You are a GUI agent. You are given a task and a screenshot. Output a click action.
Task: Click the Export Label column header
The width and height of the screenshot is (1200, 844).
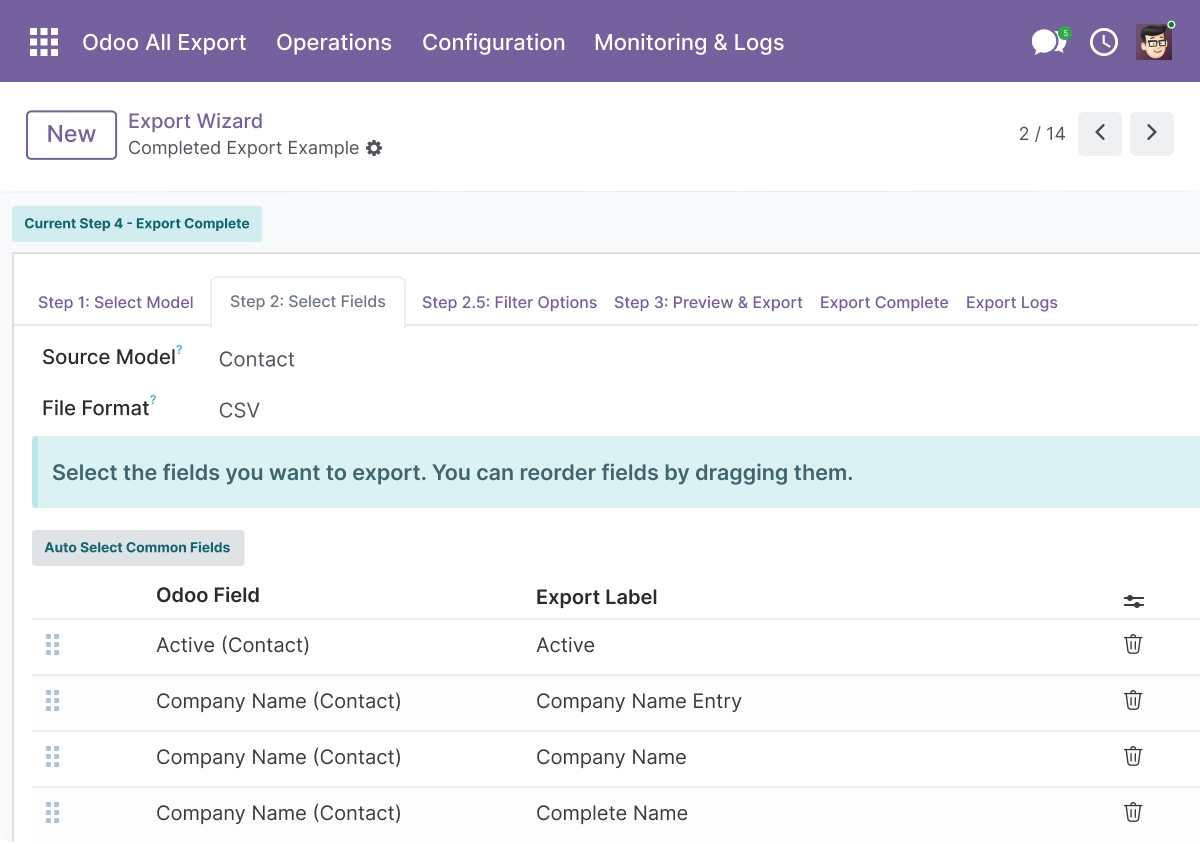(597, 597)
